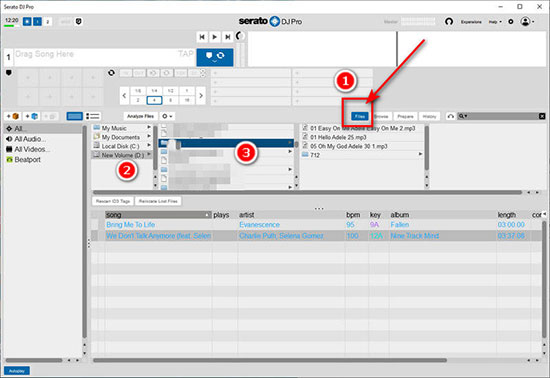Click in the library search field
The width and height of the screenshot is (550, 378).
pos(503,116)
